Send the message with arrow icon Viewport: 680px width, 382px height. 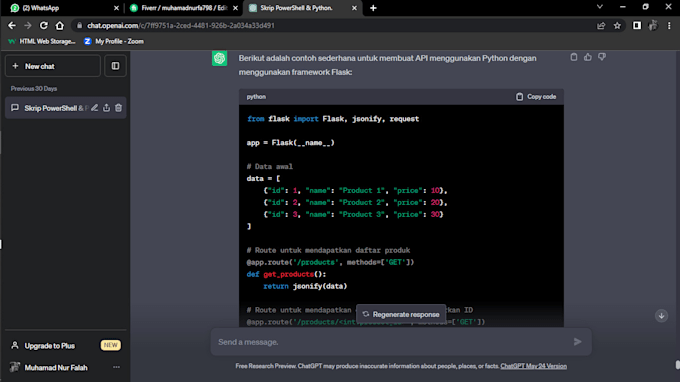point(577,342)
